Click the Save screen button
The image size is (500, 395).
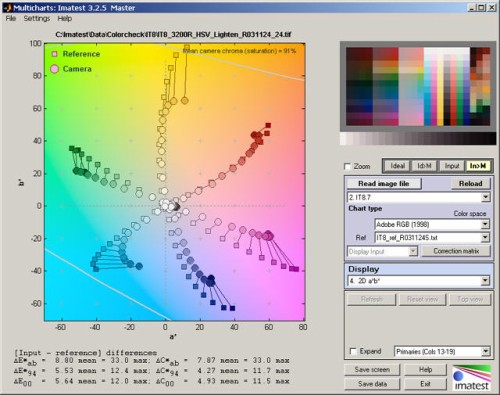(x=372, y=370)
